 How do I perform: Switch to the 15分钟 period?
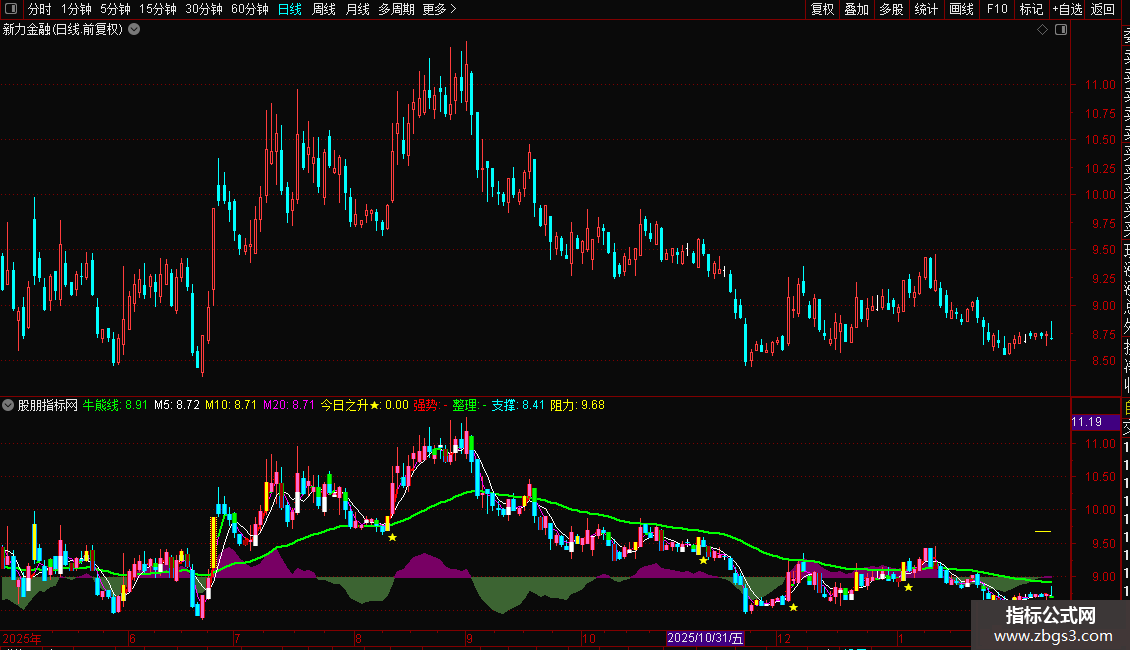coord(158,9)
